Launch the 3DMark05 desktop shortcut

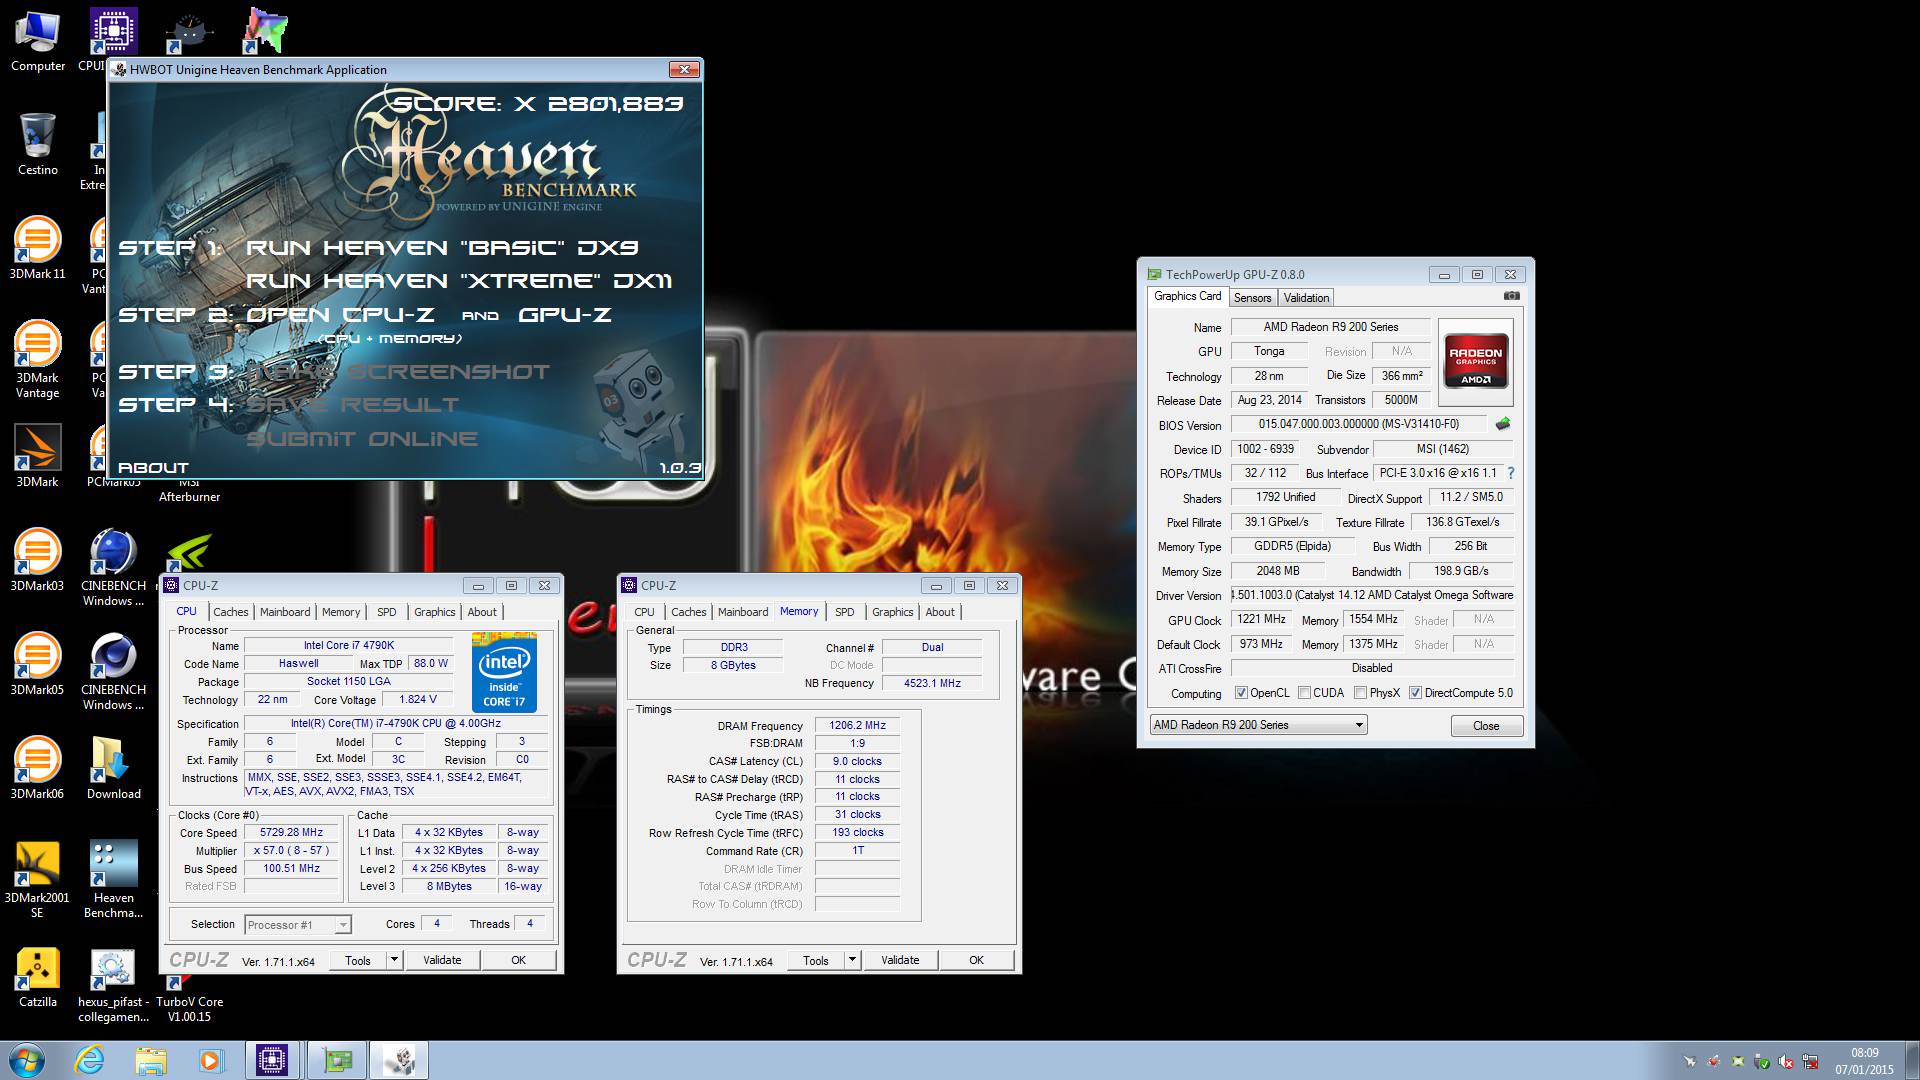tap(38, 664)
